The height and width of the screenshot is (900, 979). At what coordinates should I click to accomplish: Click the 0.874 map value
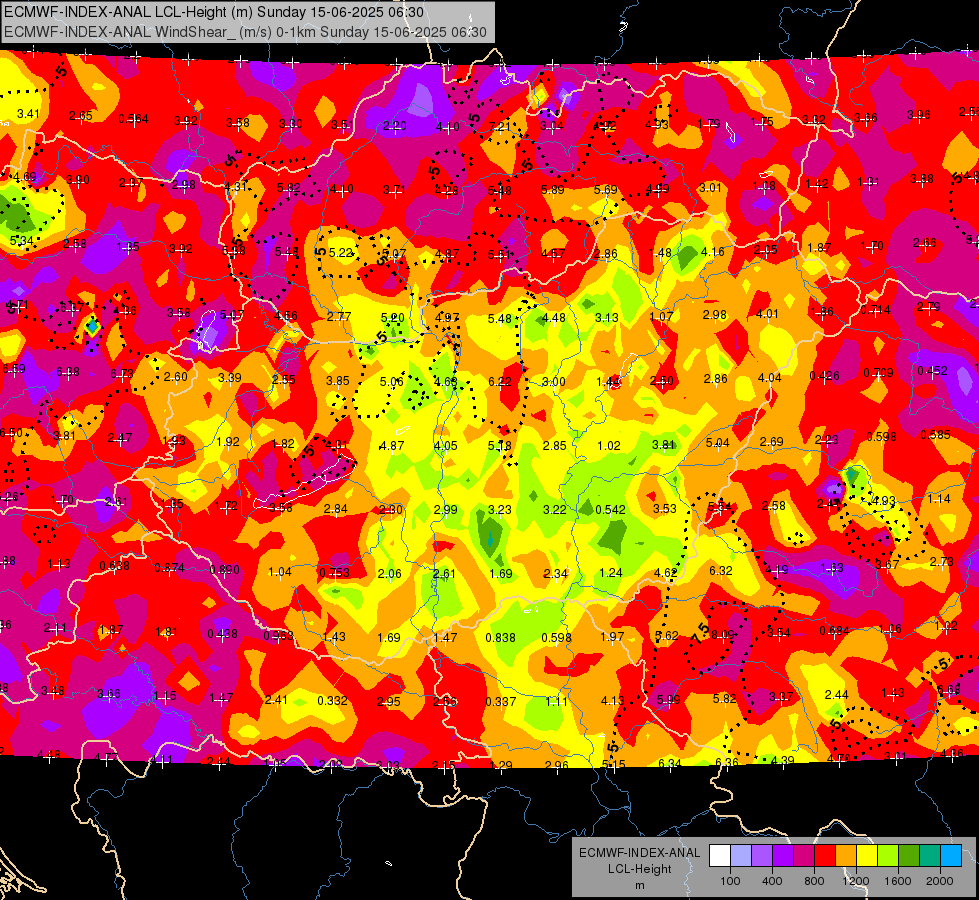tap(169, 568)
